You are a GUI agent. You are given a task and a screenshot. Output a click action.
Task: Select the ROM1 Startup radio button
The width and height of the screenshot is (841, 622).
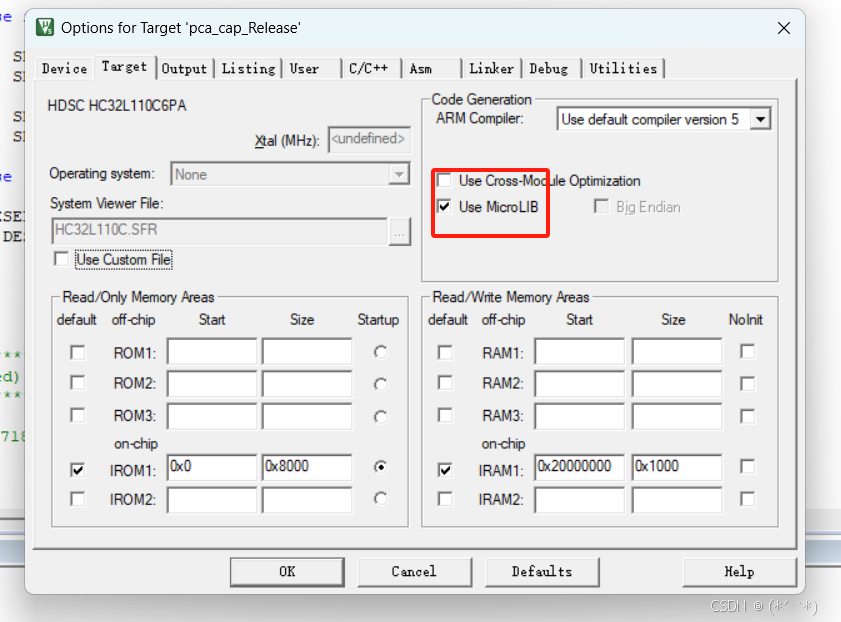380,352
